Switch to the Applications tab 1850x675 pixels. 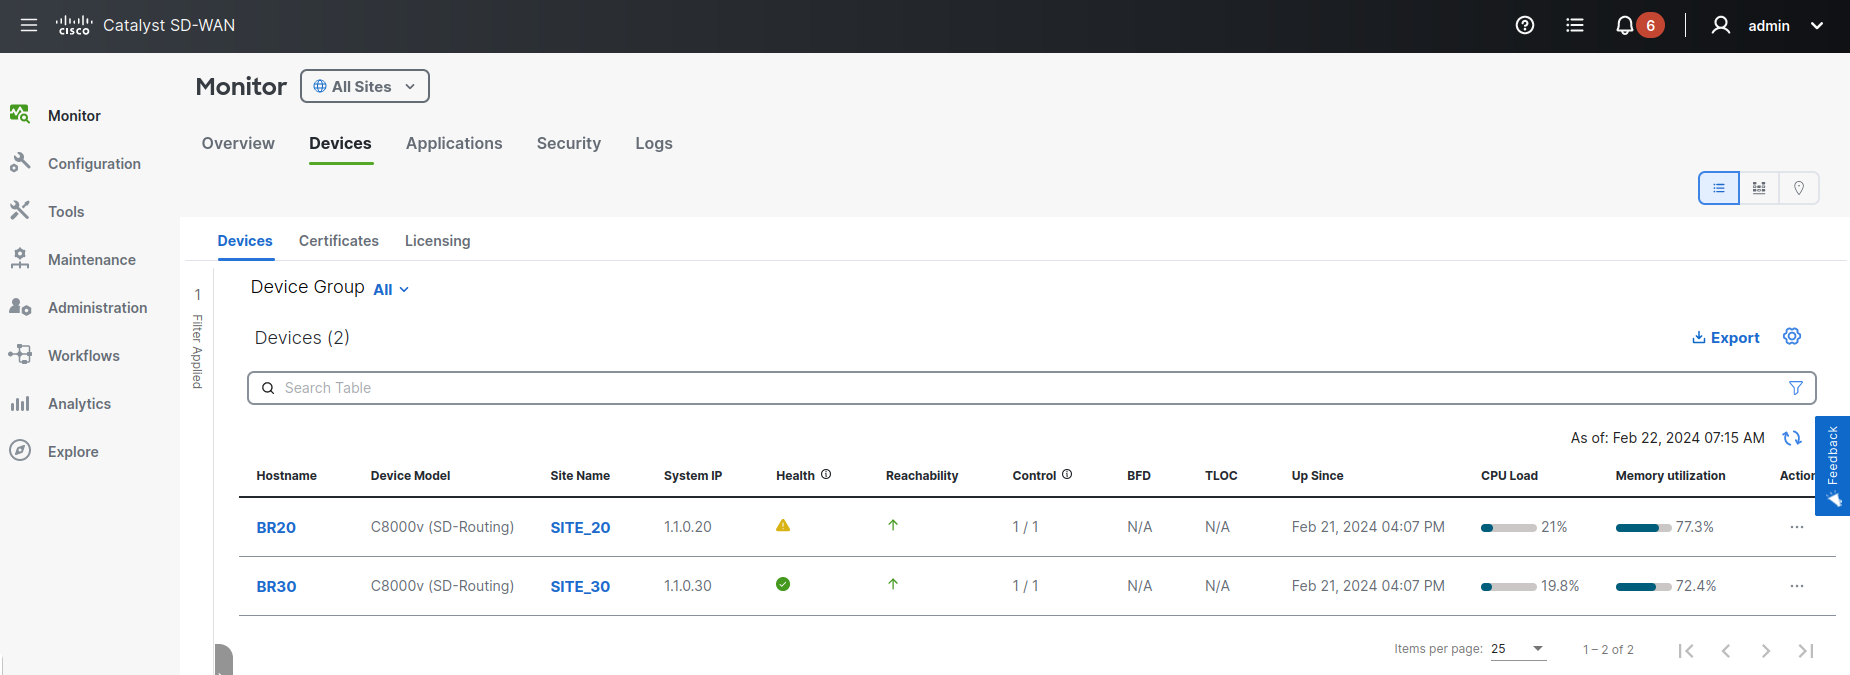click(454, 144)
